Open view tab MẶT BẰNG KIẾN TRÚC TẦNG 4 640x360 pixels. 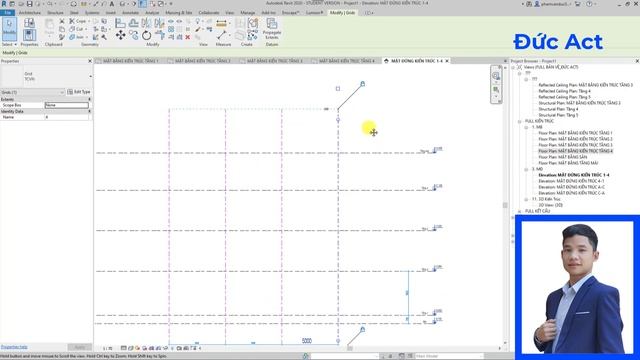click(346, 61)
